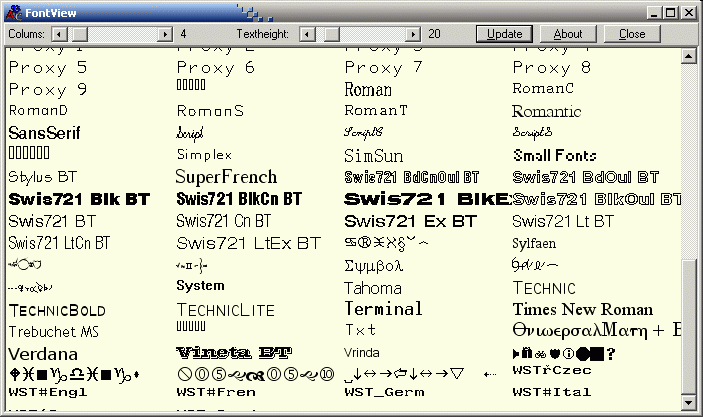The image size is (703, 417).
Task: Click the RomanC font sample
Action: tap(543, 88)
